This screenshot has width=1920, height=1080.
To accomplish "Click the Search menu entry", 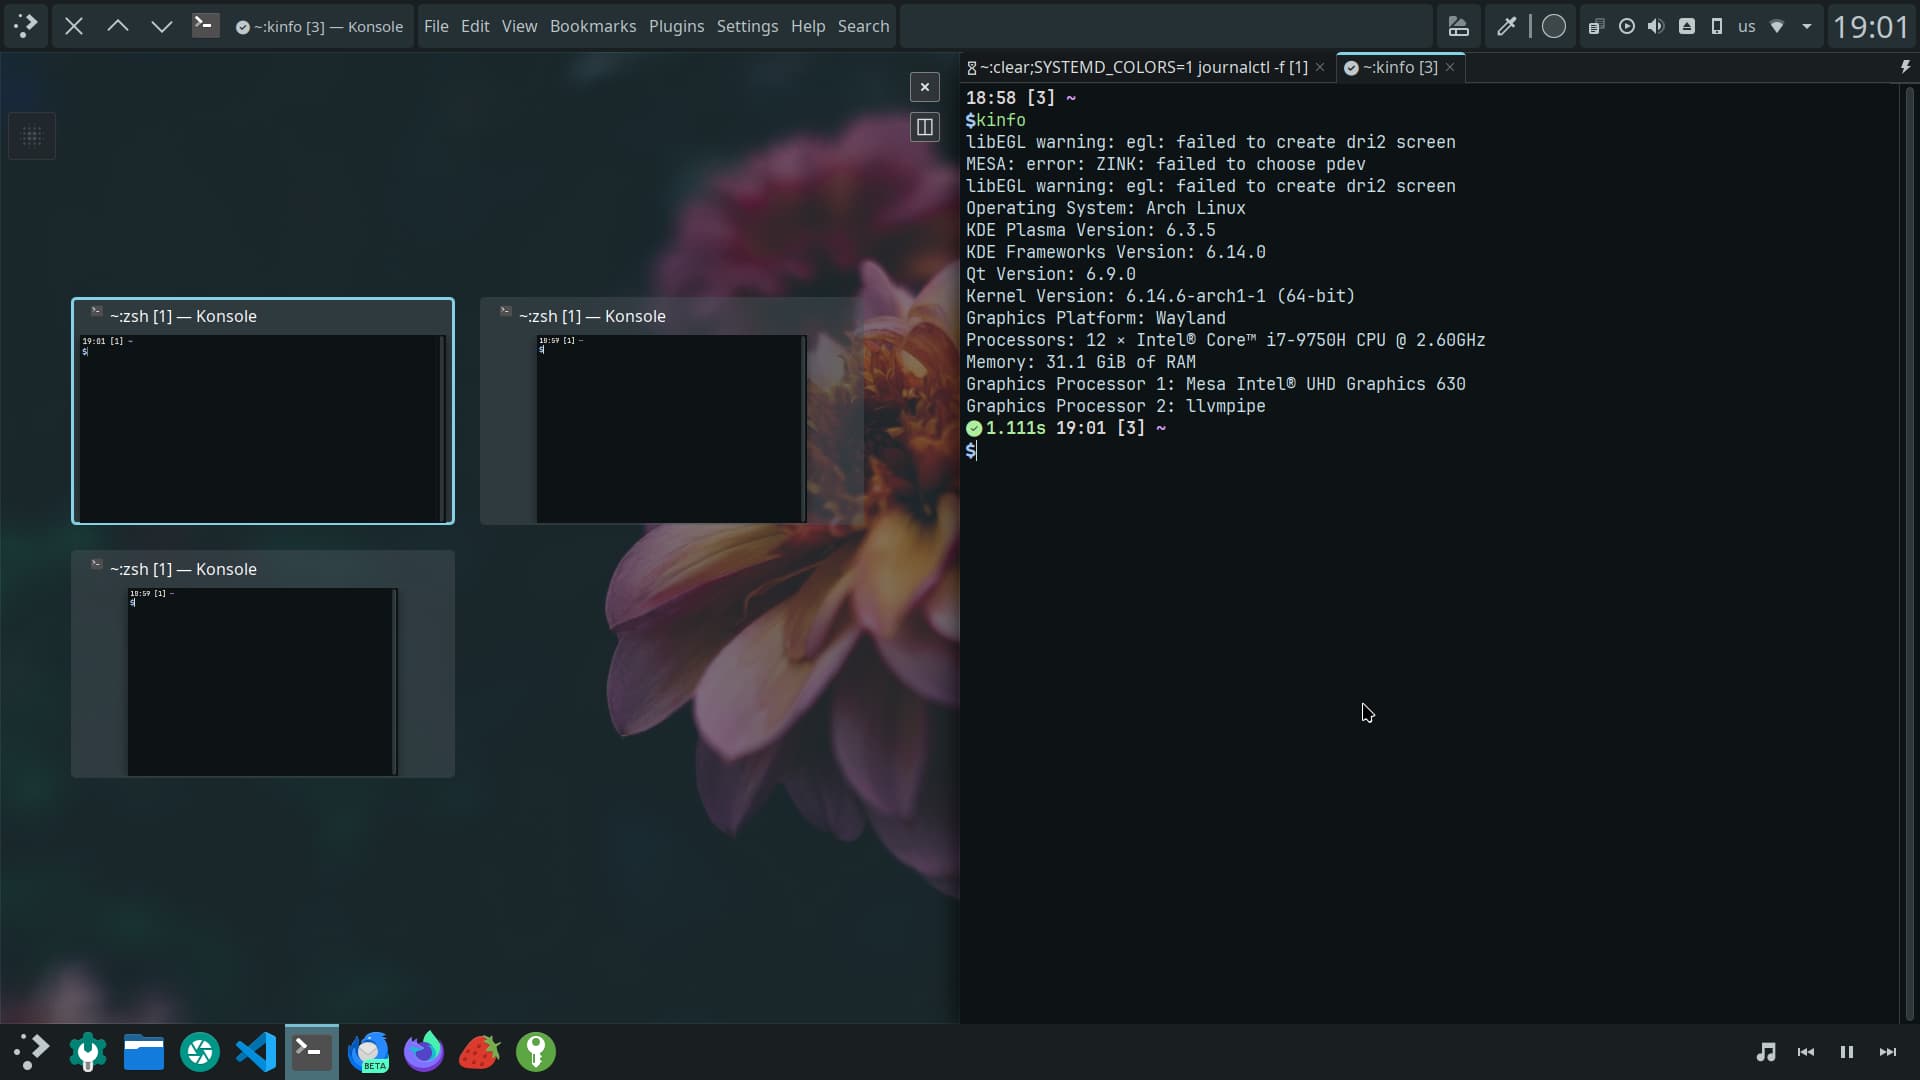I will tap(863, 26).
